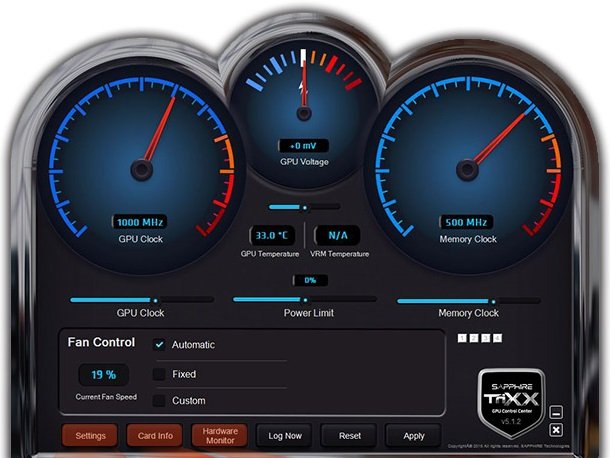Click the GPU Clock gauge dial center
Screen dimensions: 610x458
[141, 170]
